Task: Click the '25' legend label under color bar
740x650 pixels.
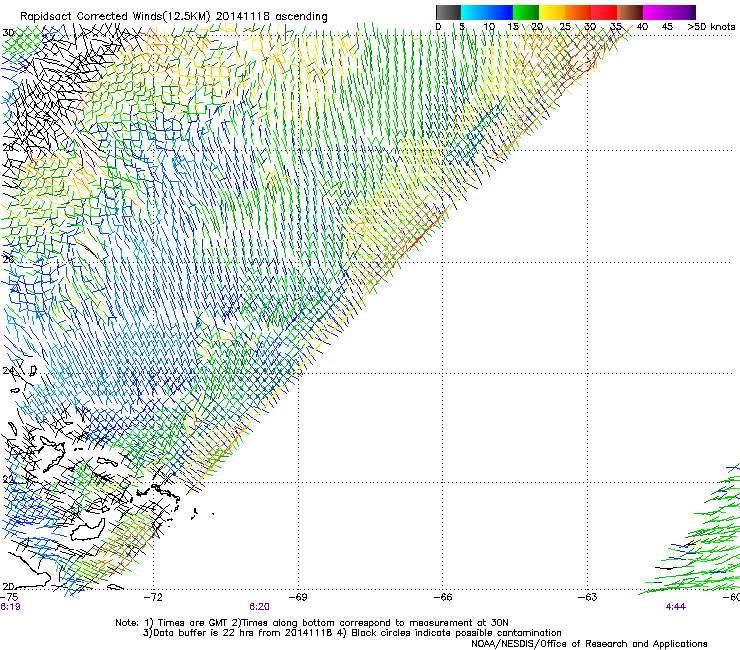Action: pos(565,26)
